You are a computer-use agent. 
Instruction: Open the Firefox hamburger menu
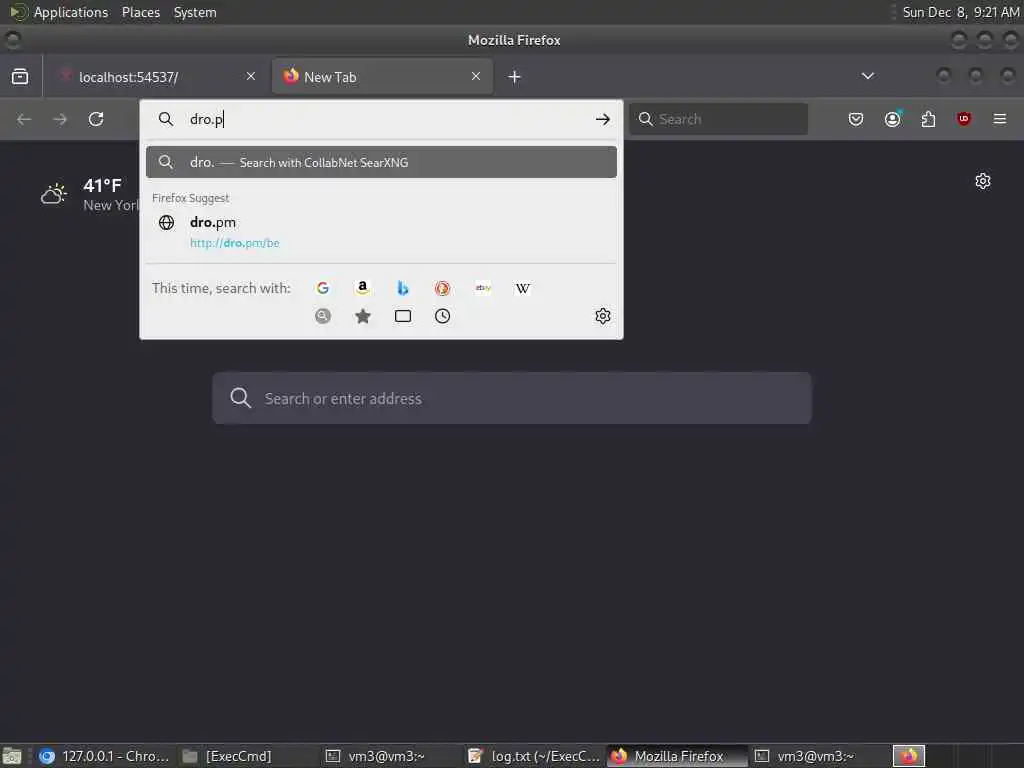999,119
